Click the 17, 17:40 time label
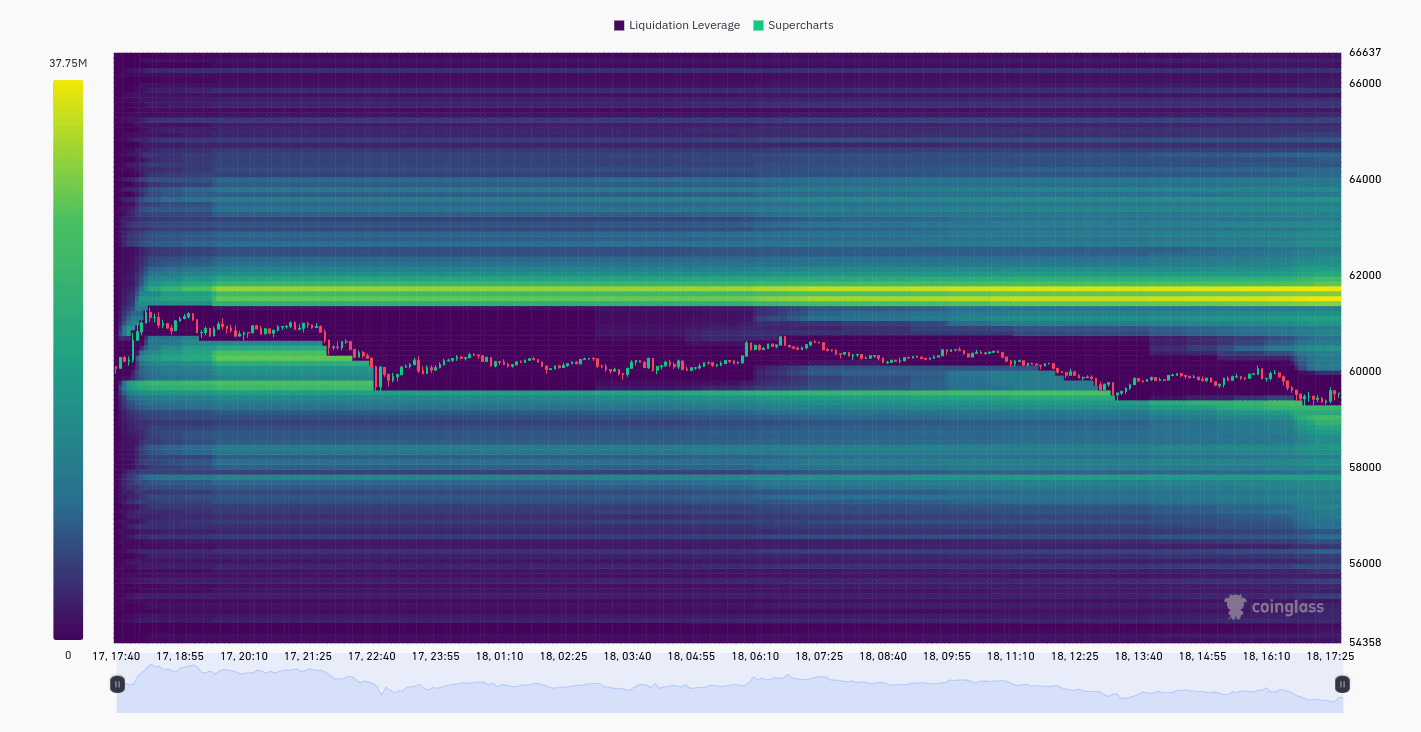This screenshot has width=1421, height=732. click(116, 656)
